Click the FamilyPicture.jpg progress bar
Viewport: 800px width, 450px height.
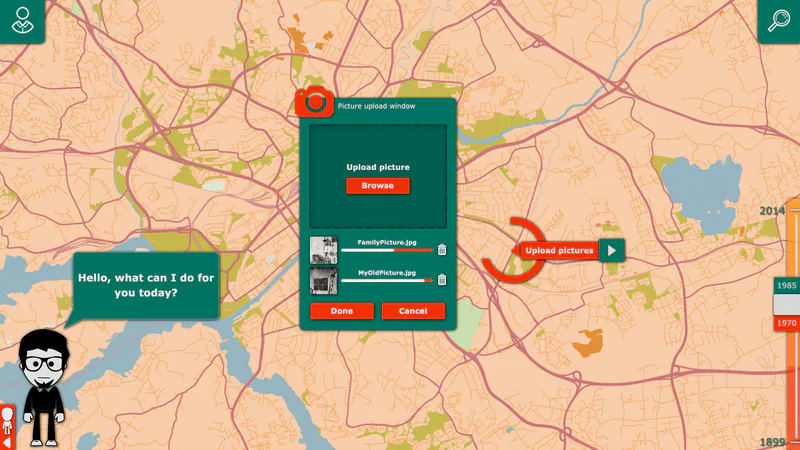387,250
